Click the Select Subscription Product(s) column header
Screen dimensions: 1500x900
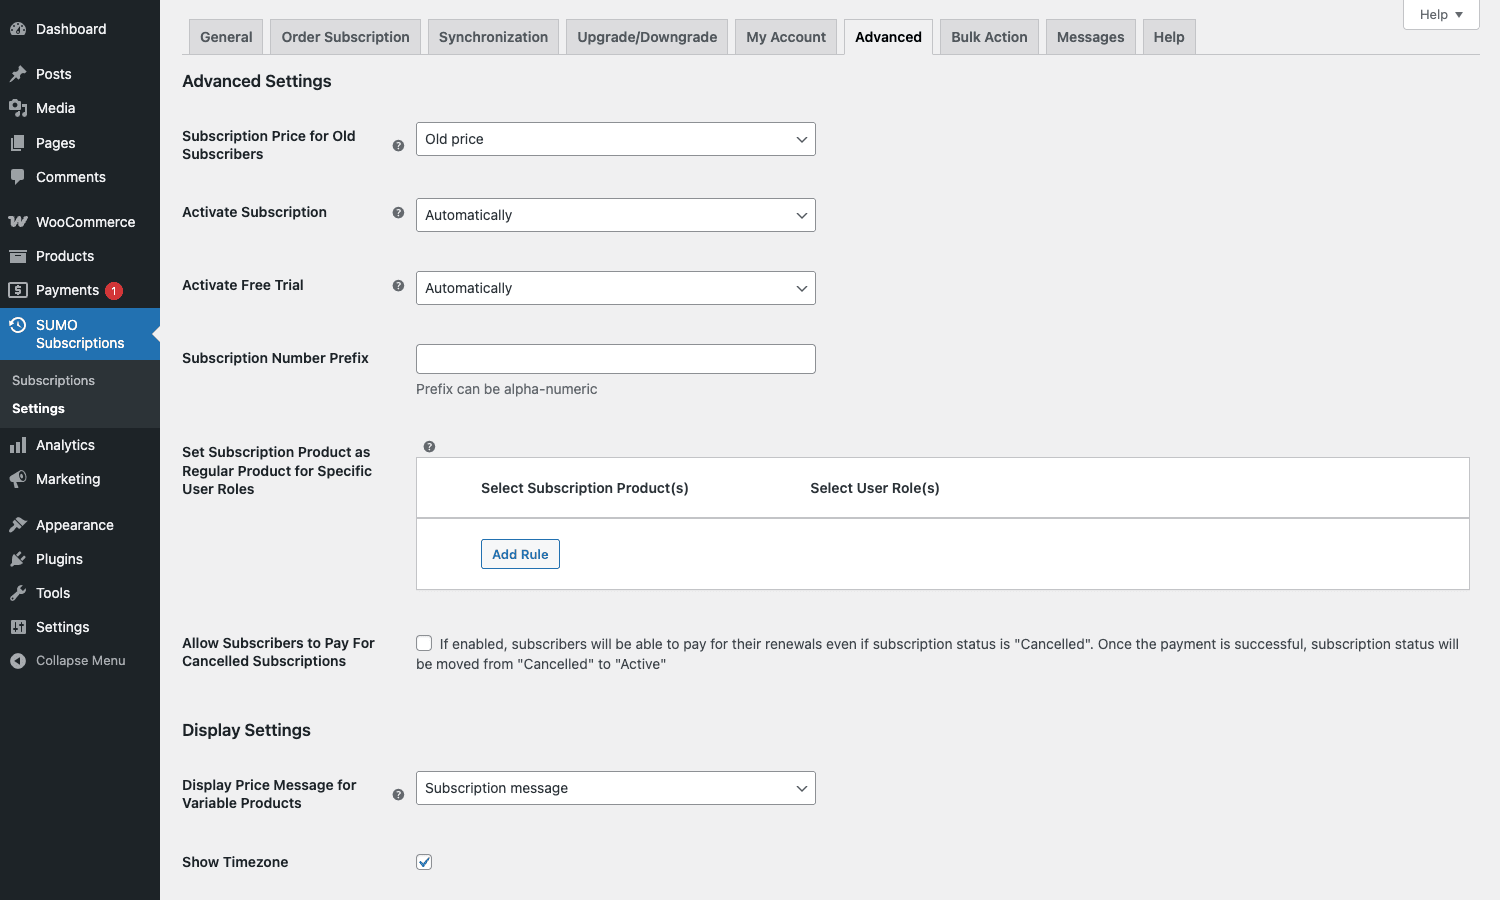[x=585, y=488]
